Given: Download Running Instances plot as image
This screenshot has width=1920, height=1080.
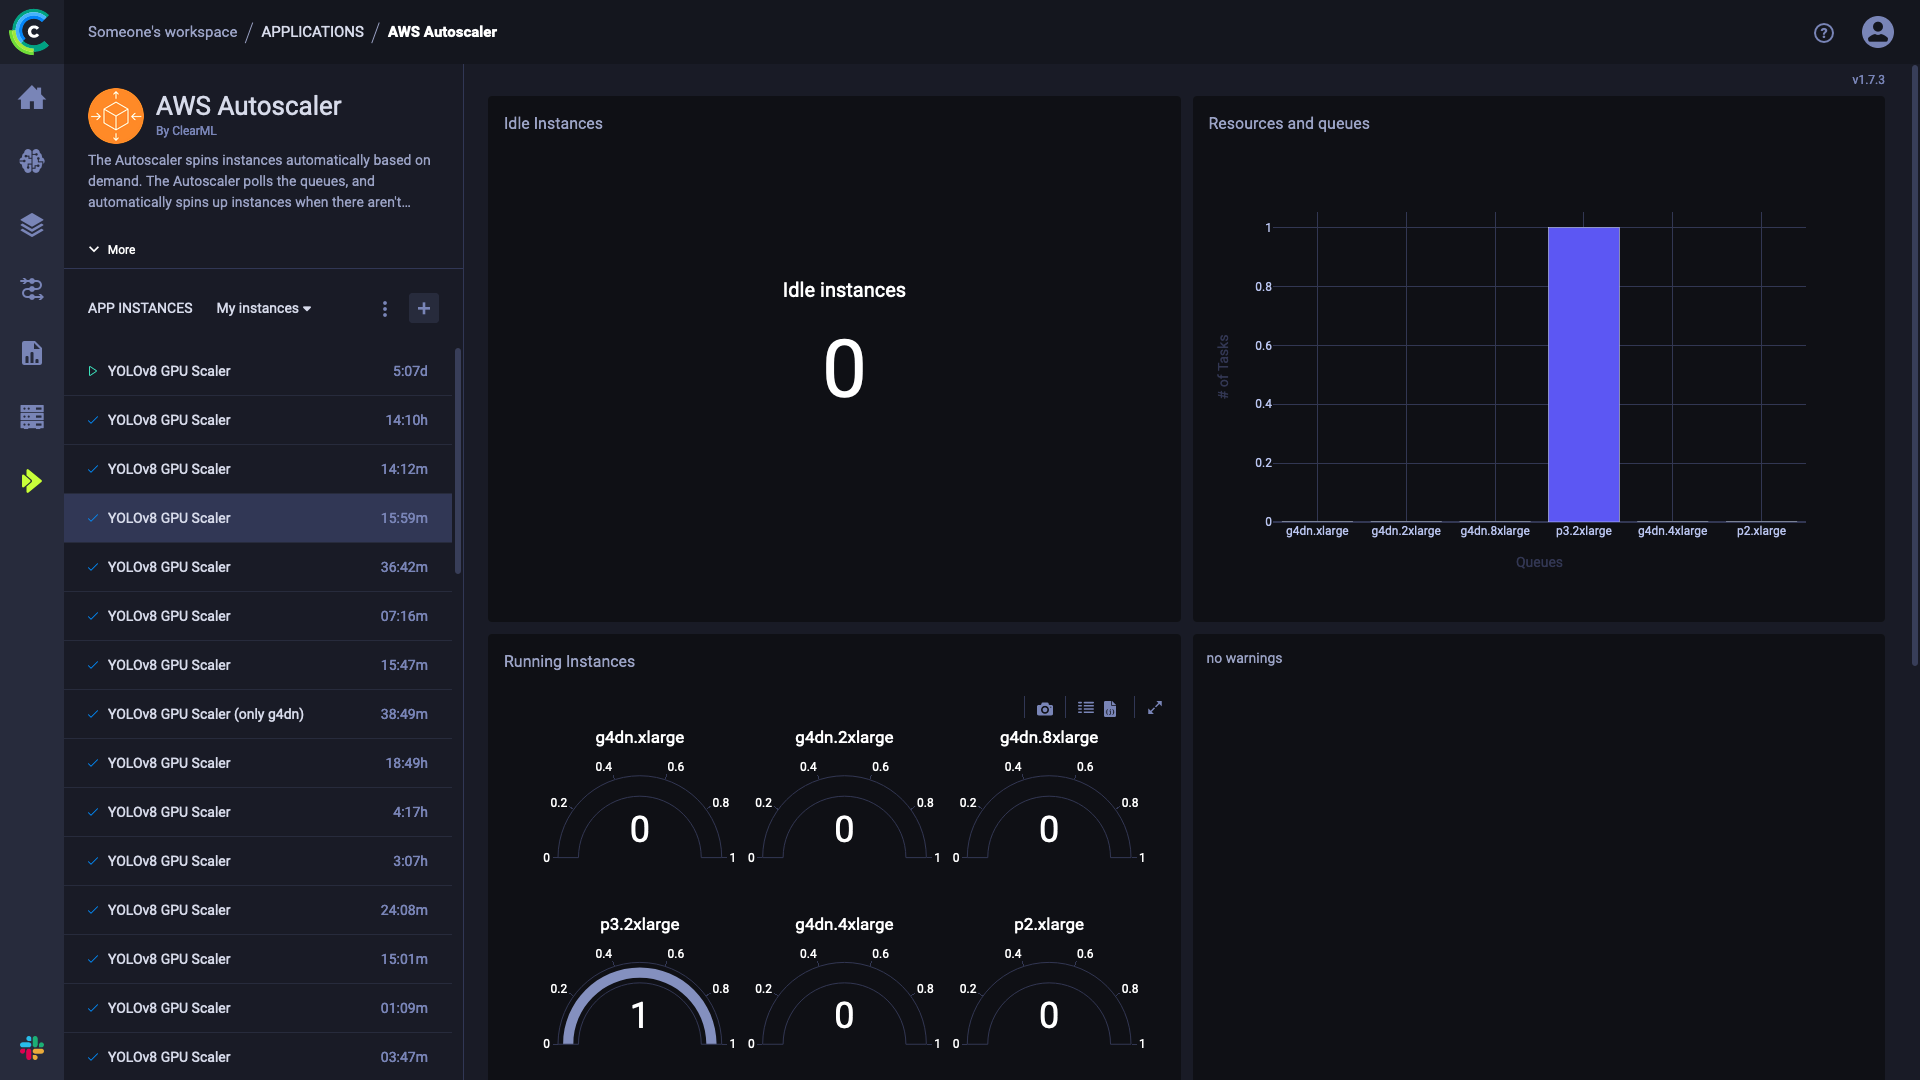Looking at the screenshot, I should (x=1045, y=709).
